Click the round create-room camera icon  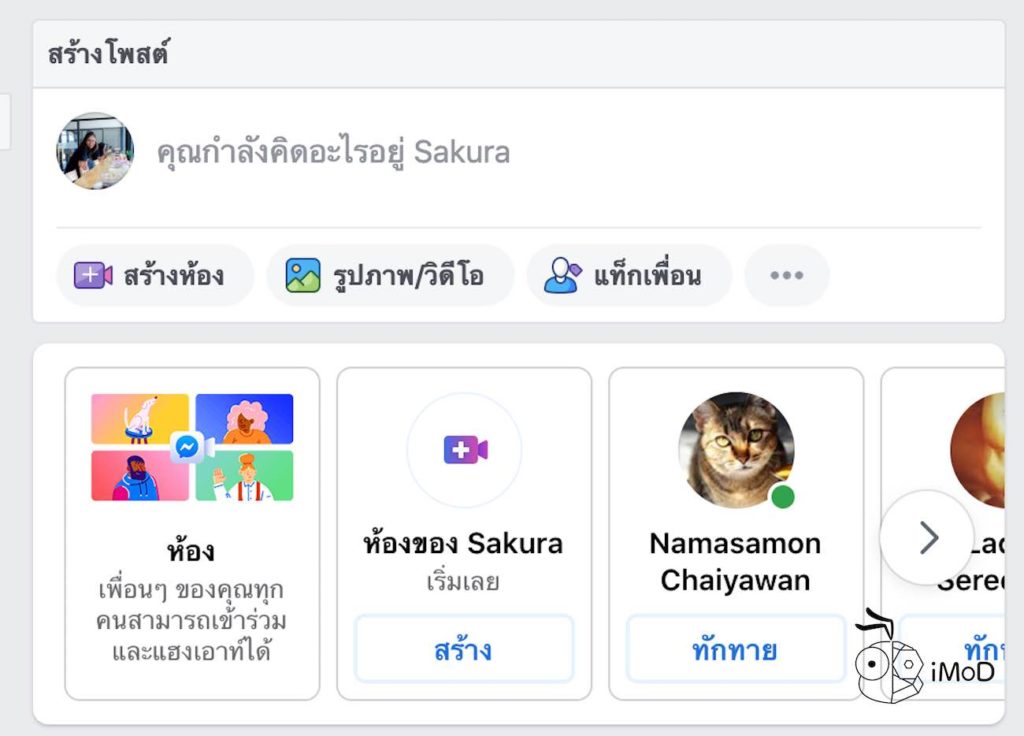point(464,450)
